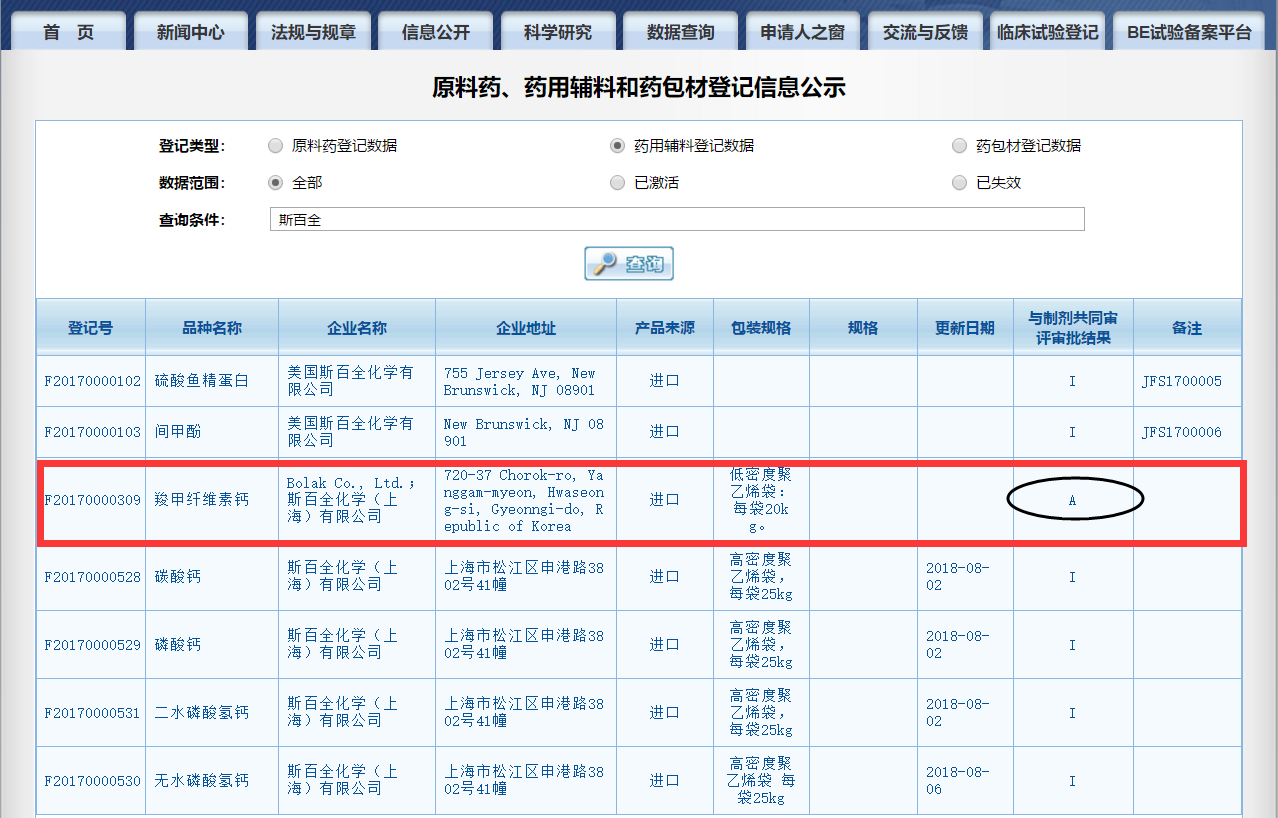The width and height of the screenshot is (1278, 818).
Task: Select 已激活 data range option
Action: pos(618,183)
